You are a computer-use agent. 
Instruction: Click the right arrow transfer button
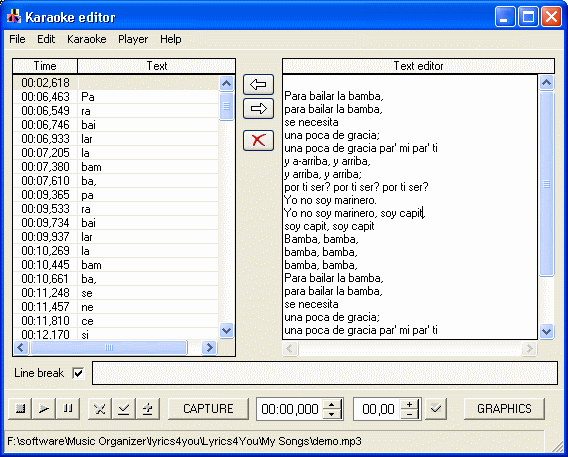pyautogui.click(x=258, y=108)
